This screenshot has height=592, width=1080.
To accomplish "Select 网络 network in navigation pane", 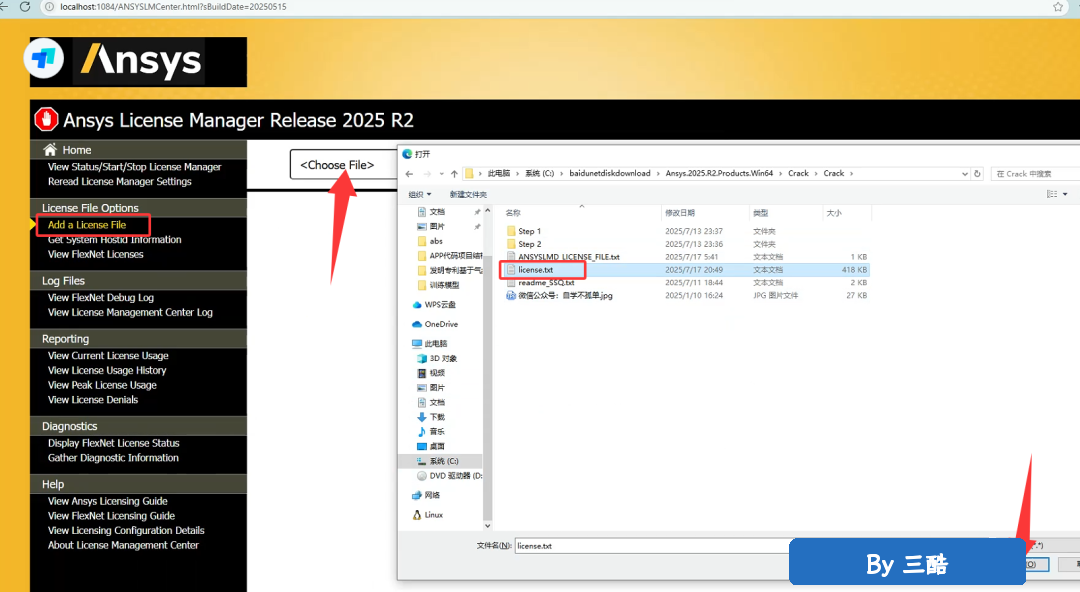I will point(426,495).
